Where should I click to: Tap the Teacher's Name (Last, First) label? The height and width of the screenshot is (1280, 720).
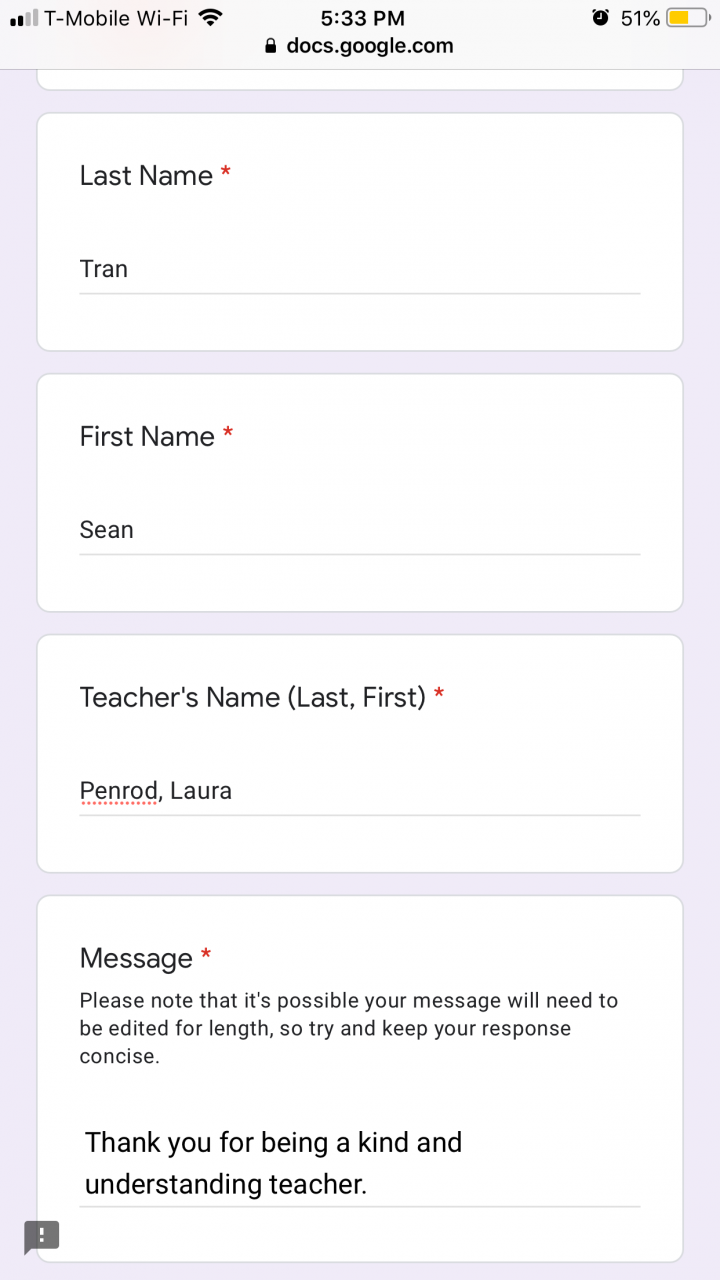tap(253, 698)
